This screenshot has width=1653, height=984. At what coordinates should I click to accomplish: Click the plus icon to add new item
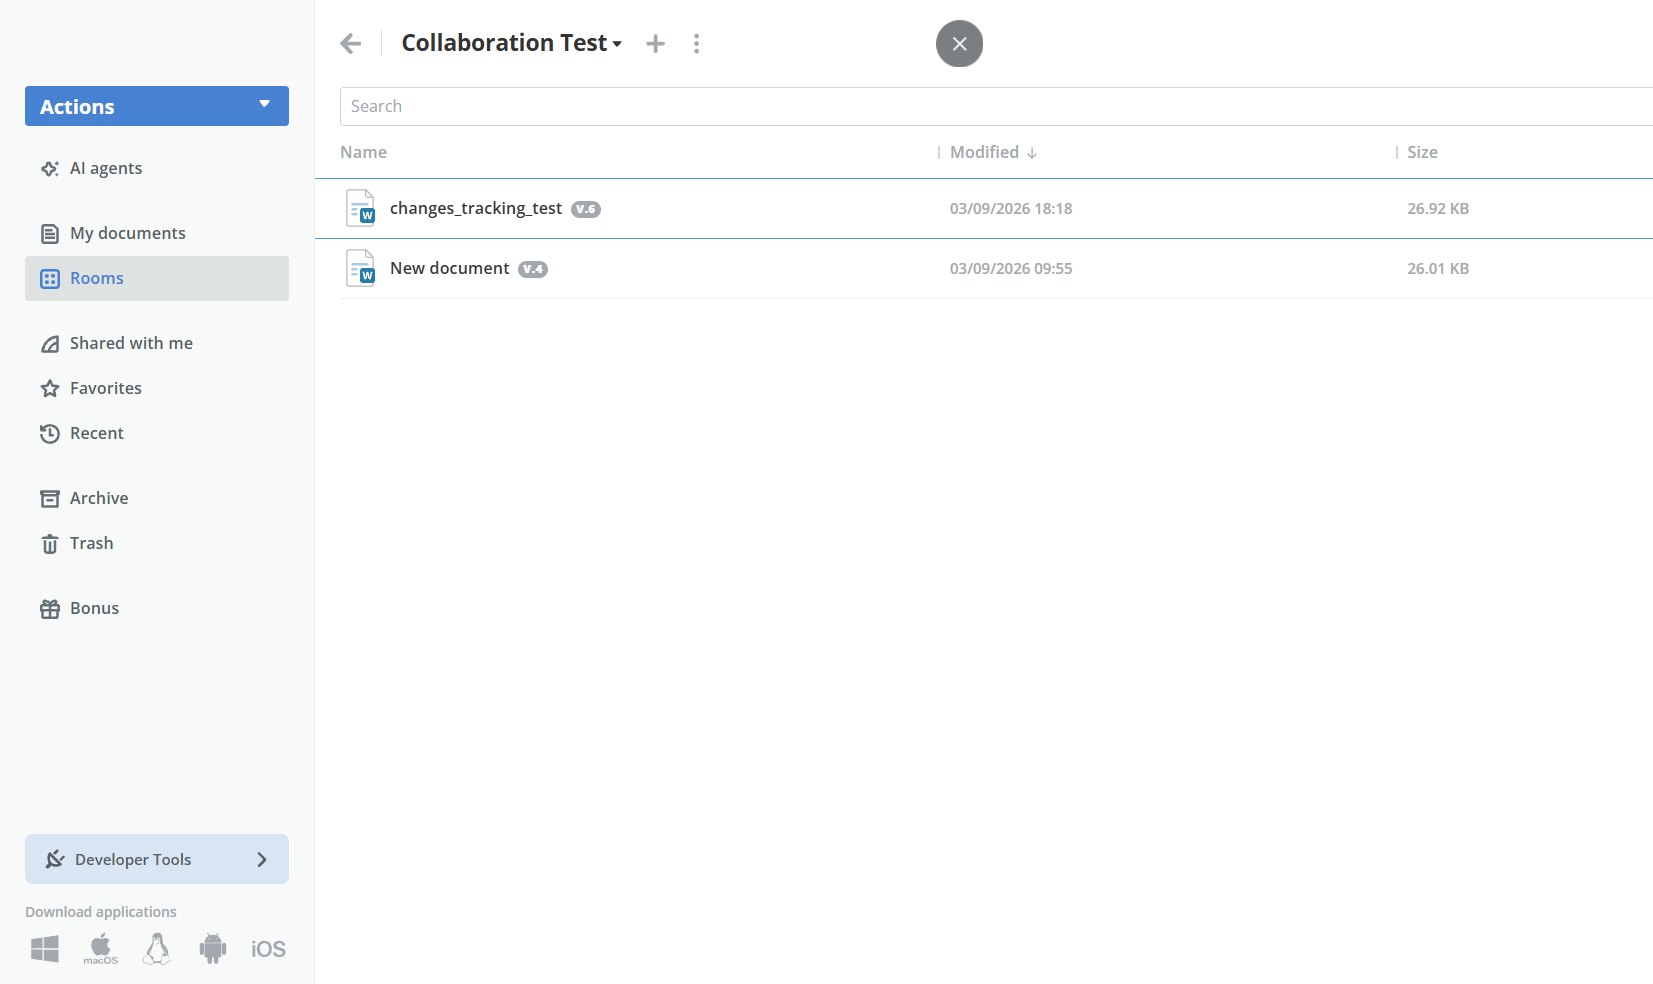655,43
